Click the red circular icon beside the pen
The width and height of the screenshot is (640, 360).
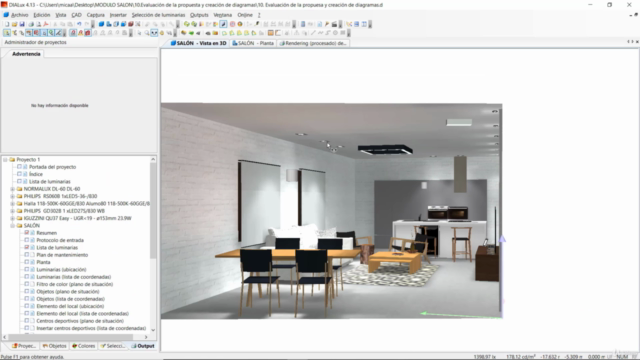[x=232, y=24]
